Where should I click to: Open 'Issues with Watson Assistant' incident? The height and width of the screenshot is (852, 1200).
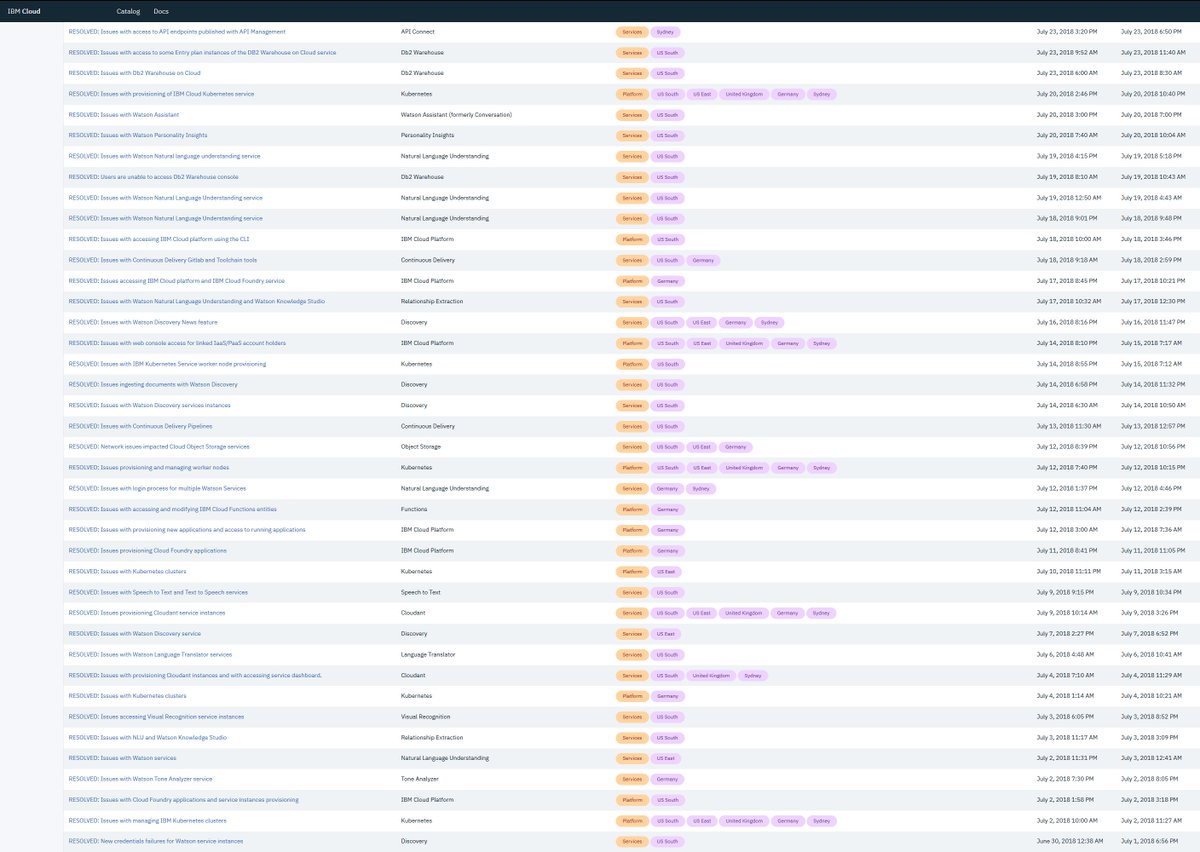124,115
